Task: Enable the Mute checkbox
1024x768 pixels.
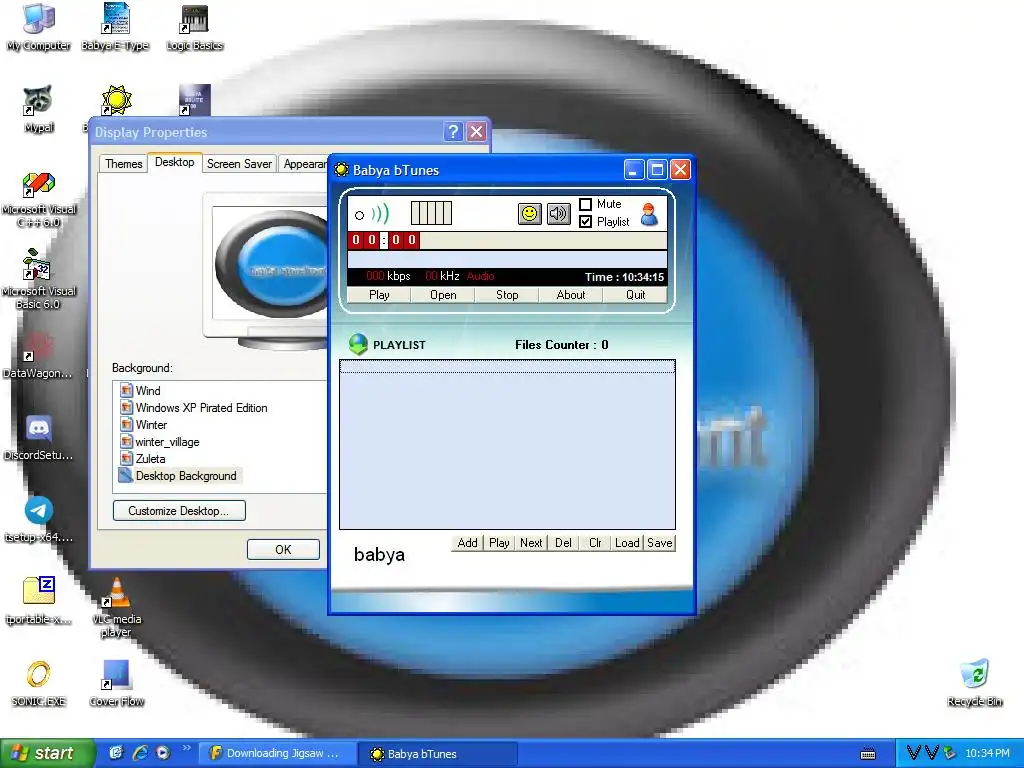Action: (x=585, y=204)
